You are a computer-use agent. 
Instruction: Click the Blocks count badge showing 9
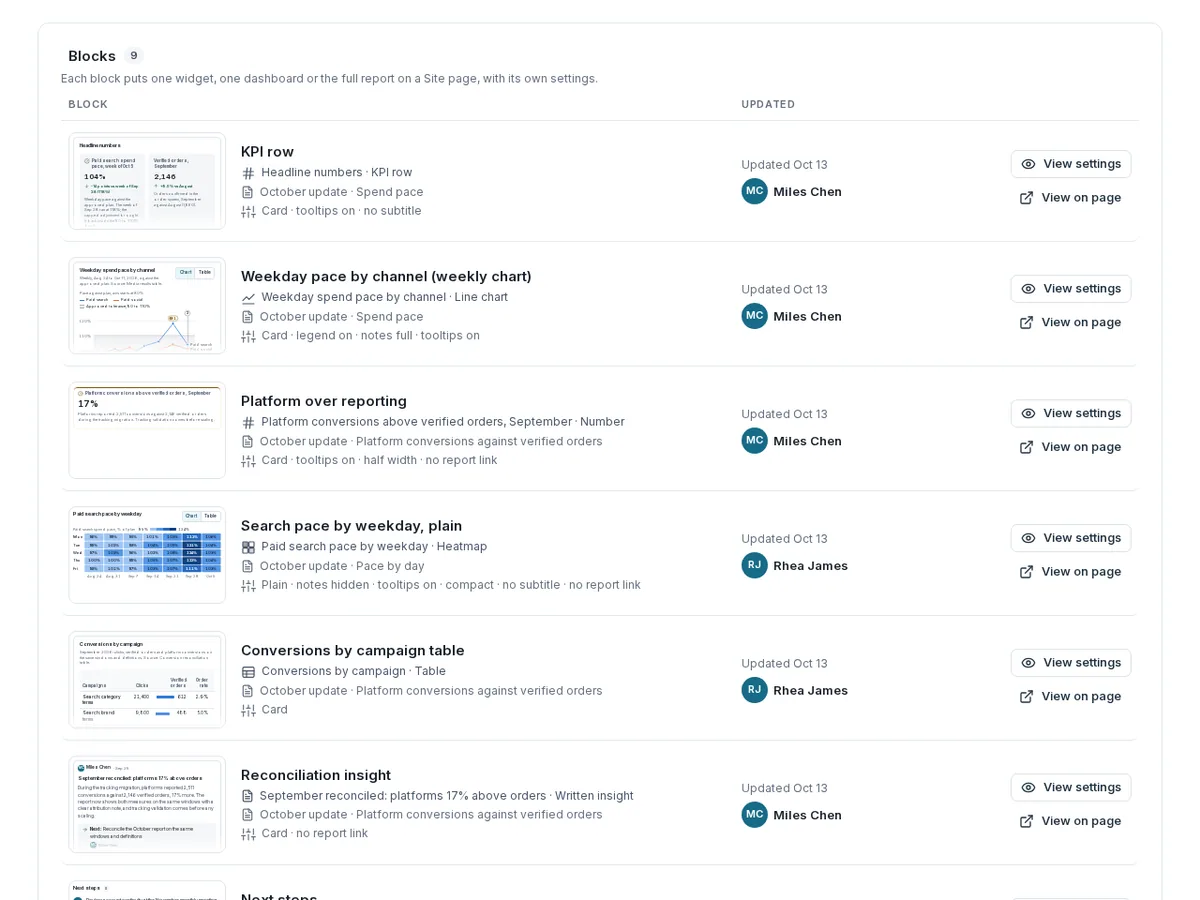coord(134,56)
